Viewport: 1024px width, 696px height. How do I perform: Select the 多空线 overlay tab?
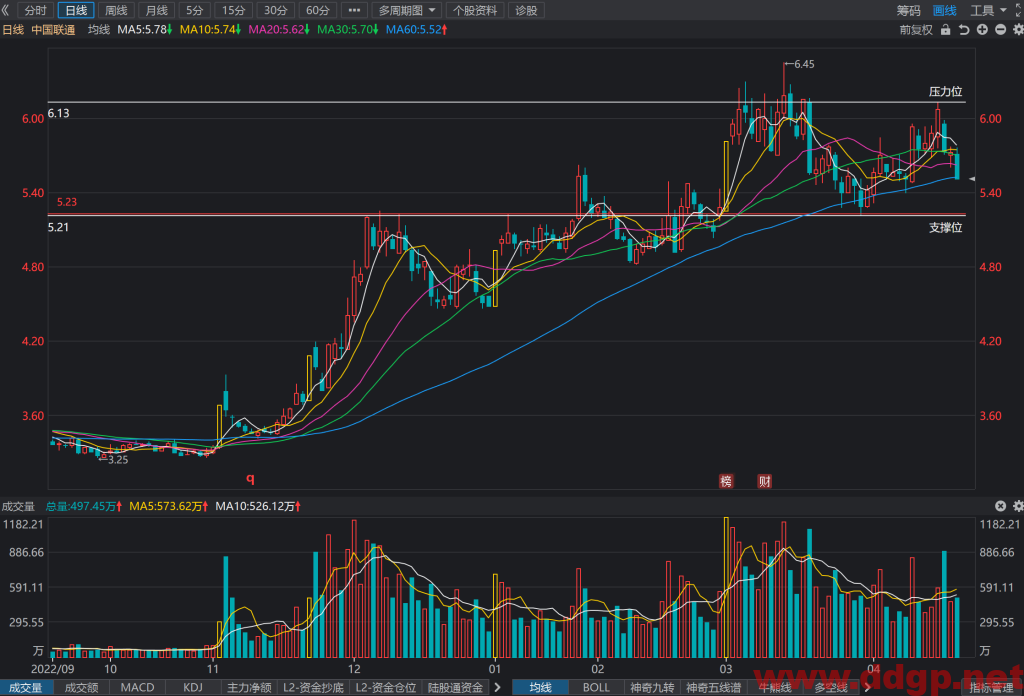[831, 688]
